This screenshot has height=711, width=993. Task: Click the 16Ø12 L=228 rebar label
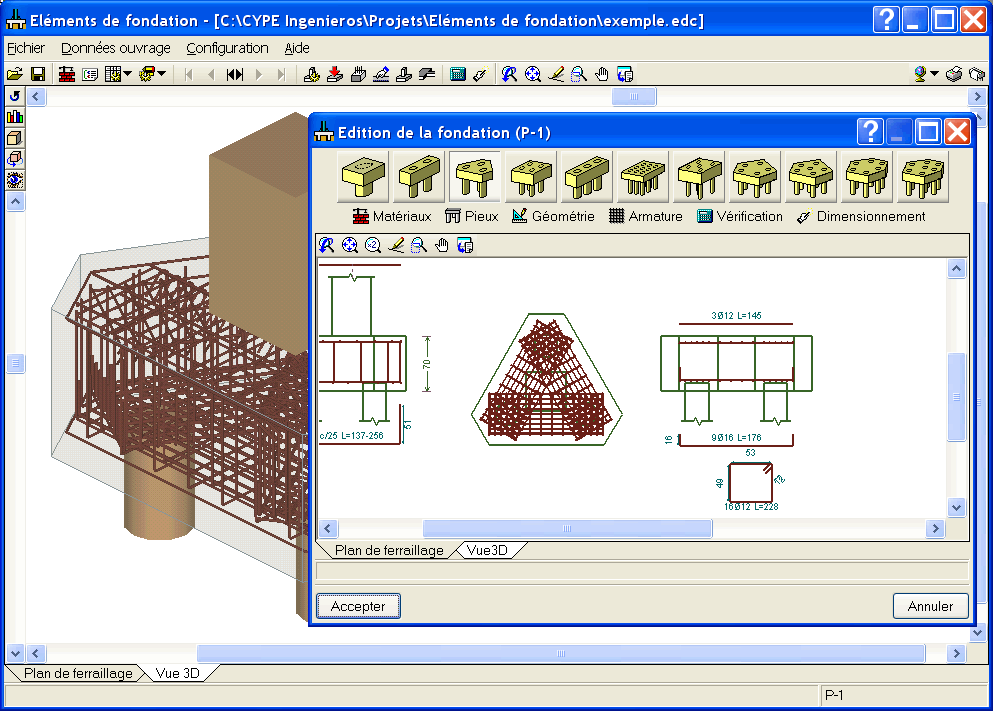pos(751,507)
